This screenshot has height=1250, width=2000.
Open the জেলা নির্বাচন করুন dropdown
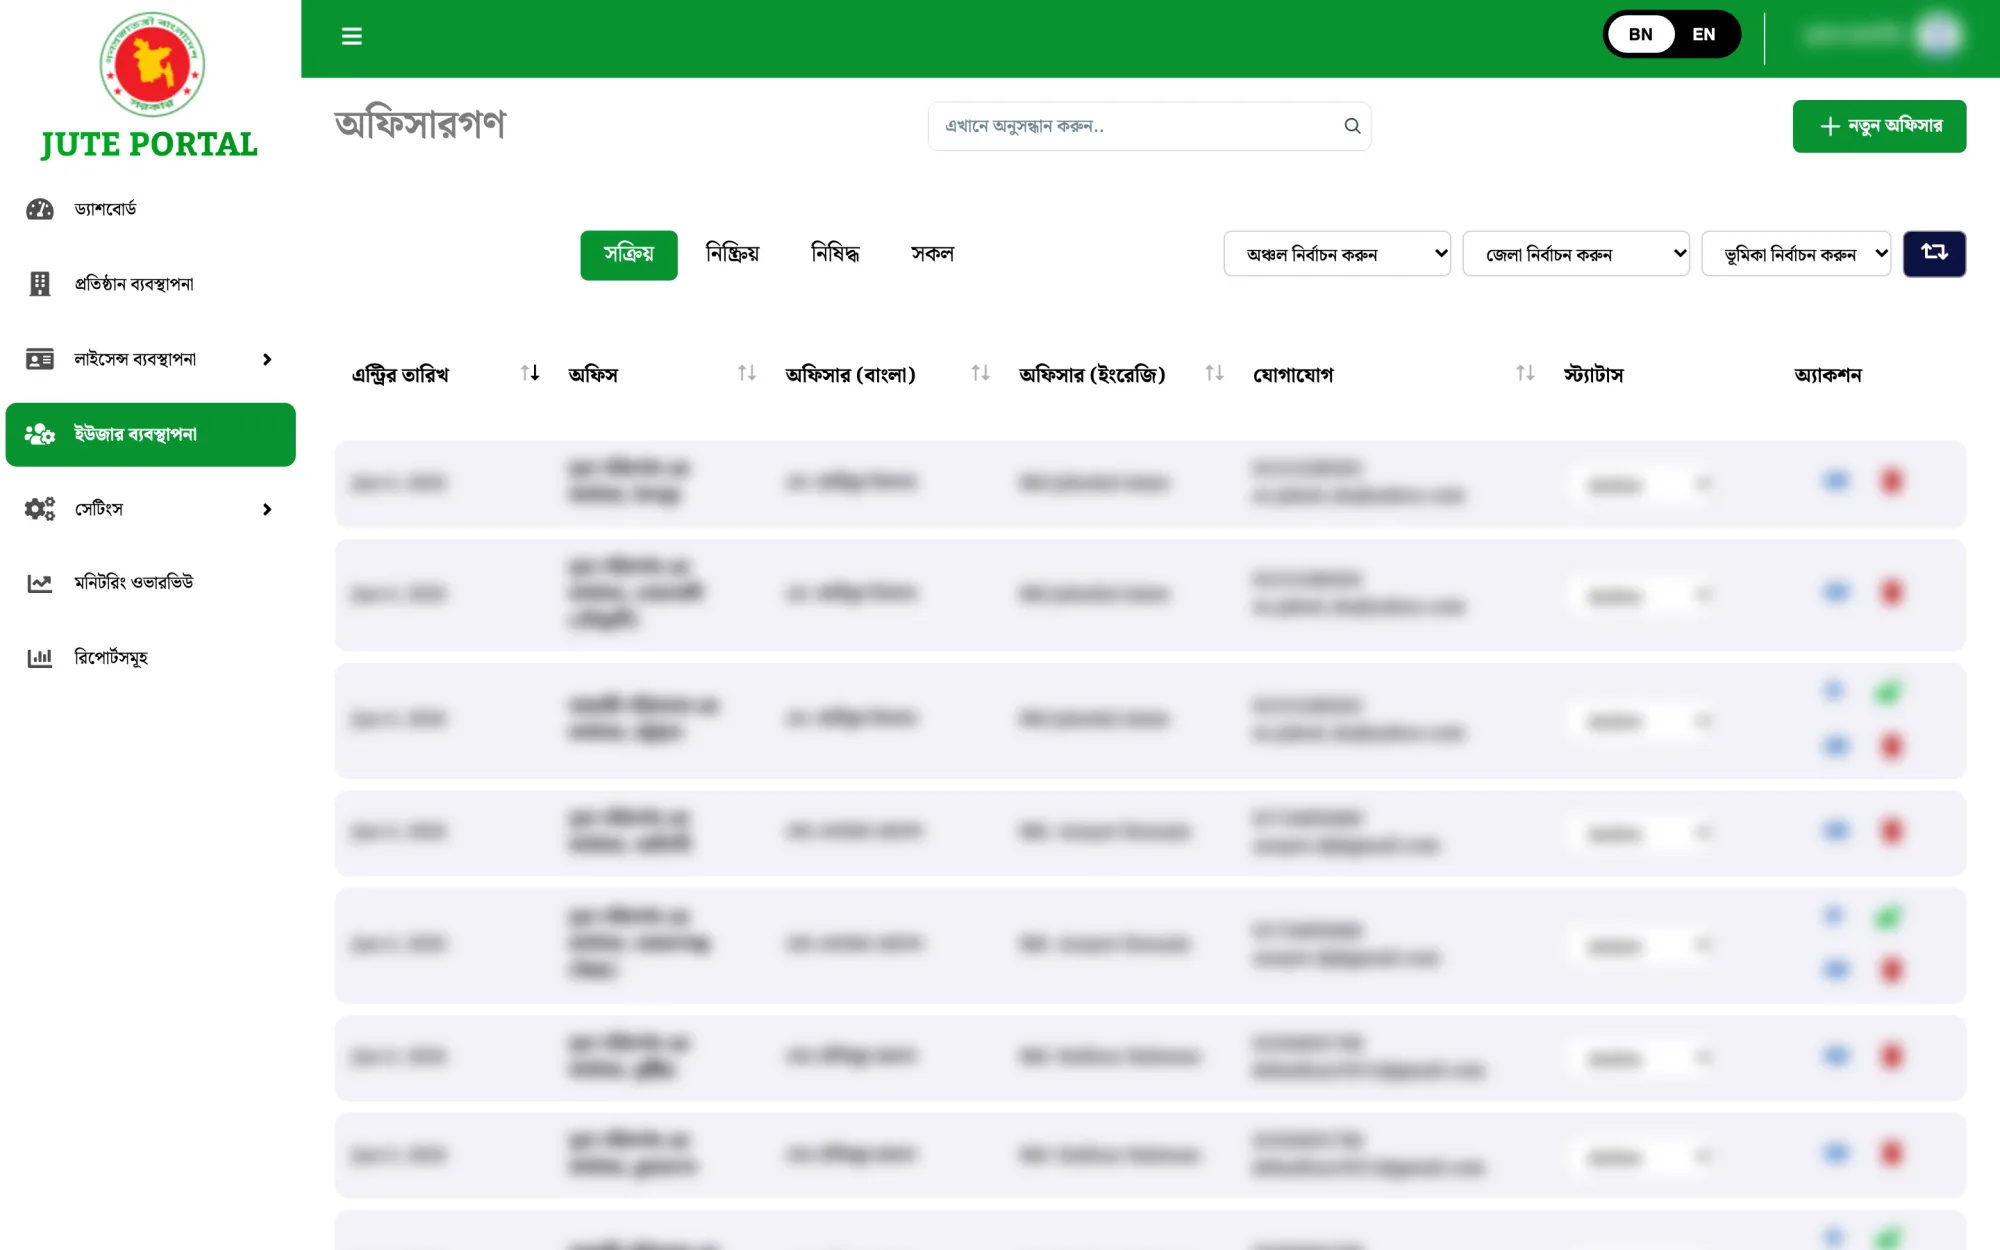point(1576,254)
